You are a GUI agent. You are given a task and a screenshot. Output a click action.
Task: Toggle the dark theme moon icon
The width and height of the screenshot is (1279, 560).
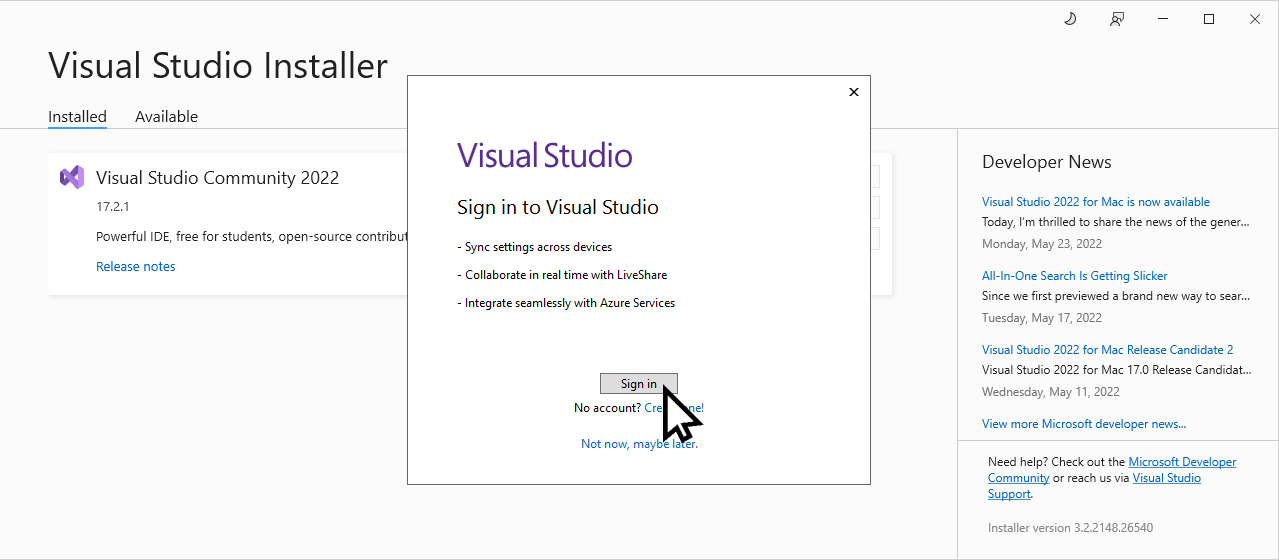[x=1069, y=19]
